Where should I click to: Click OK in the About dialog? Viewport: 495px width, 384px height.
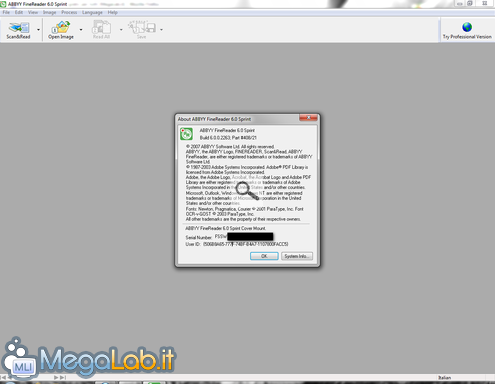pyautogui.click(x=264, y=256)
